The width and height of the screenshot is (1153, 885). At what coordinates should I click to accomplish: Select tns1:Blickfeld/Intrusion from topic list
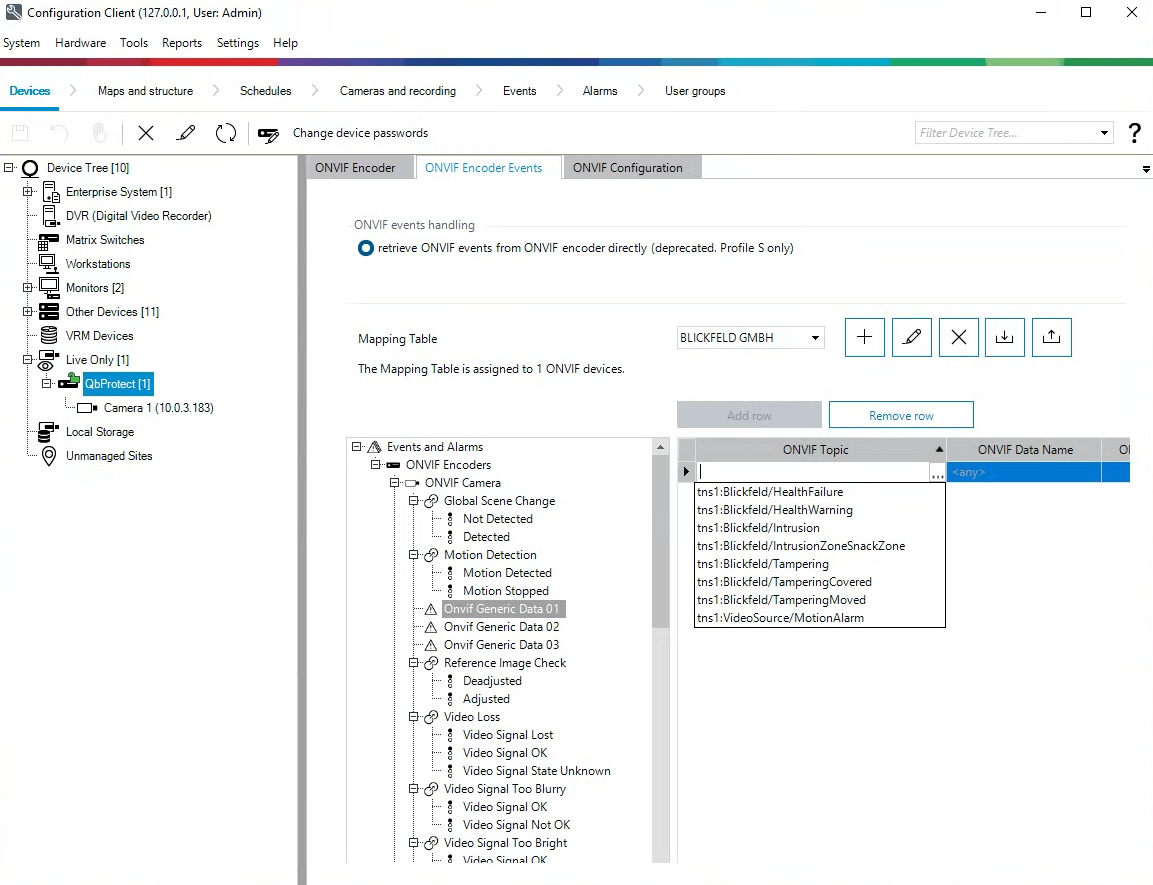[x=758, y=528]
